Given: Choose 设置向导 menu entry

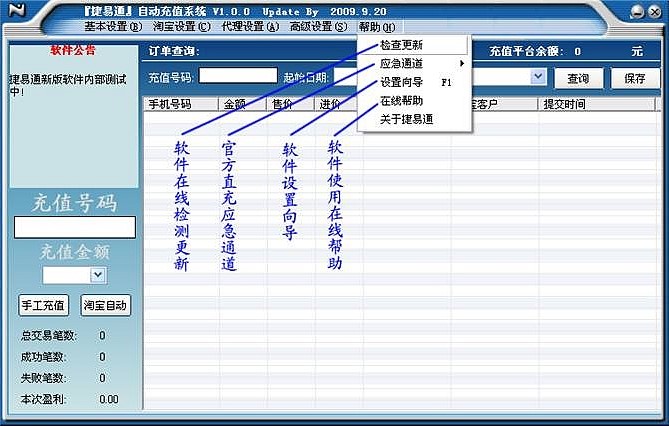Looking at the screenshot, I should tap(414, 82).
